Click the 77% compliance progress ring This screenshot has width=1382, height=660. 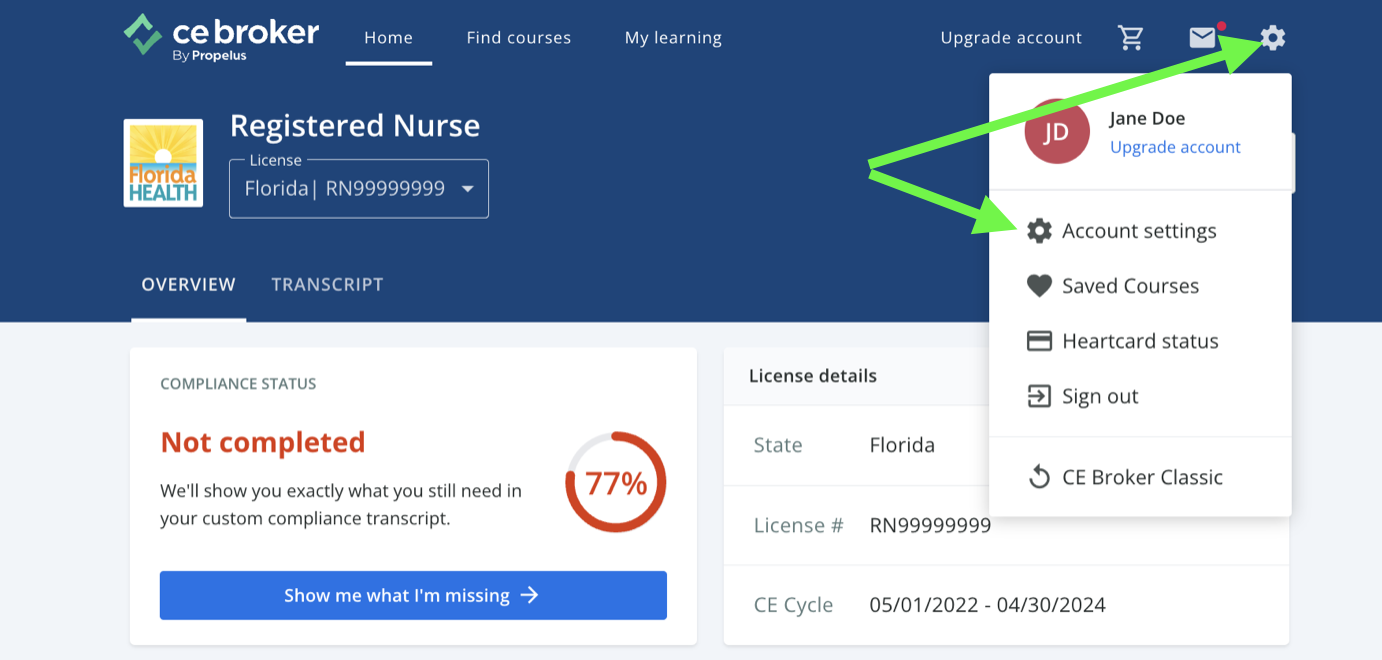(x=615, y=483)
